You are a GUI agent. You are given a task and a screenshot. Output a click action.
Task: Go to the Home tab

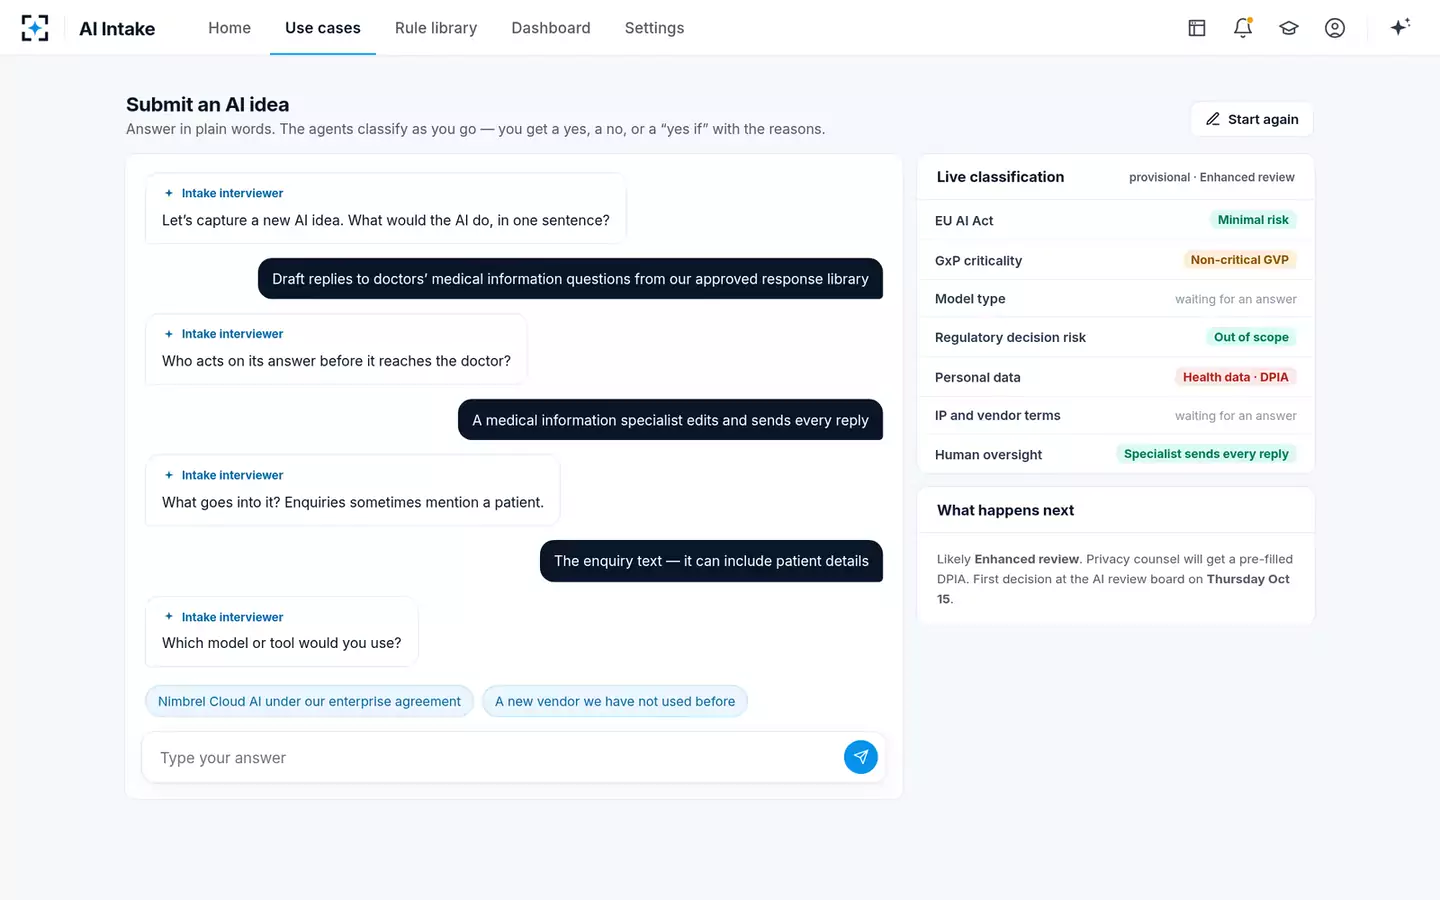(229, 28)
